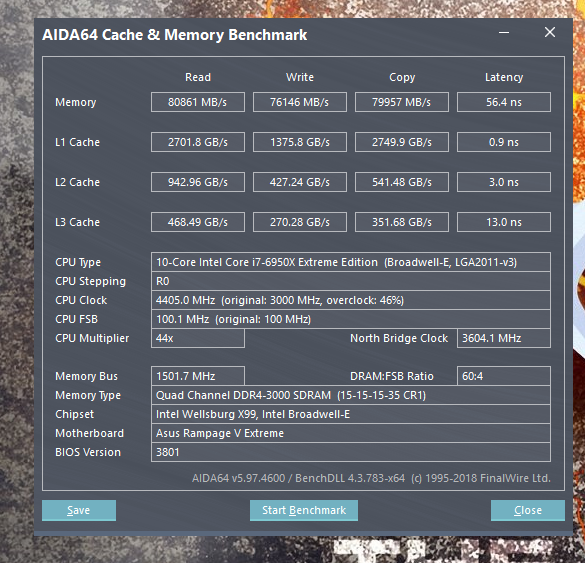Viewport: 585px width, 563px height.
Task: Select Memory read value 80861 MB/s
Action: [198, 102]
